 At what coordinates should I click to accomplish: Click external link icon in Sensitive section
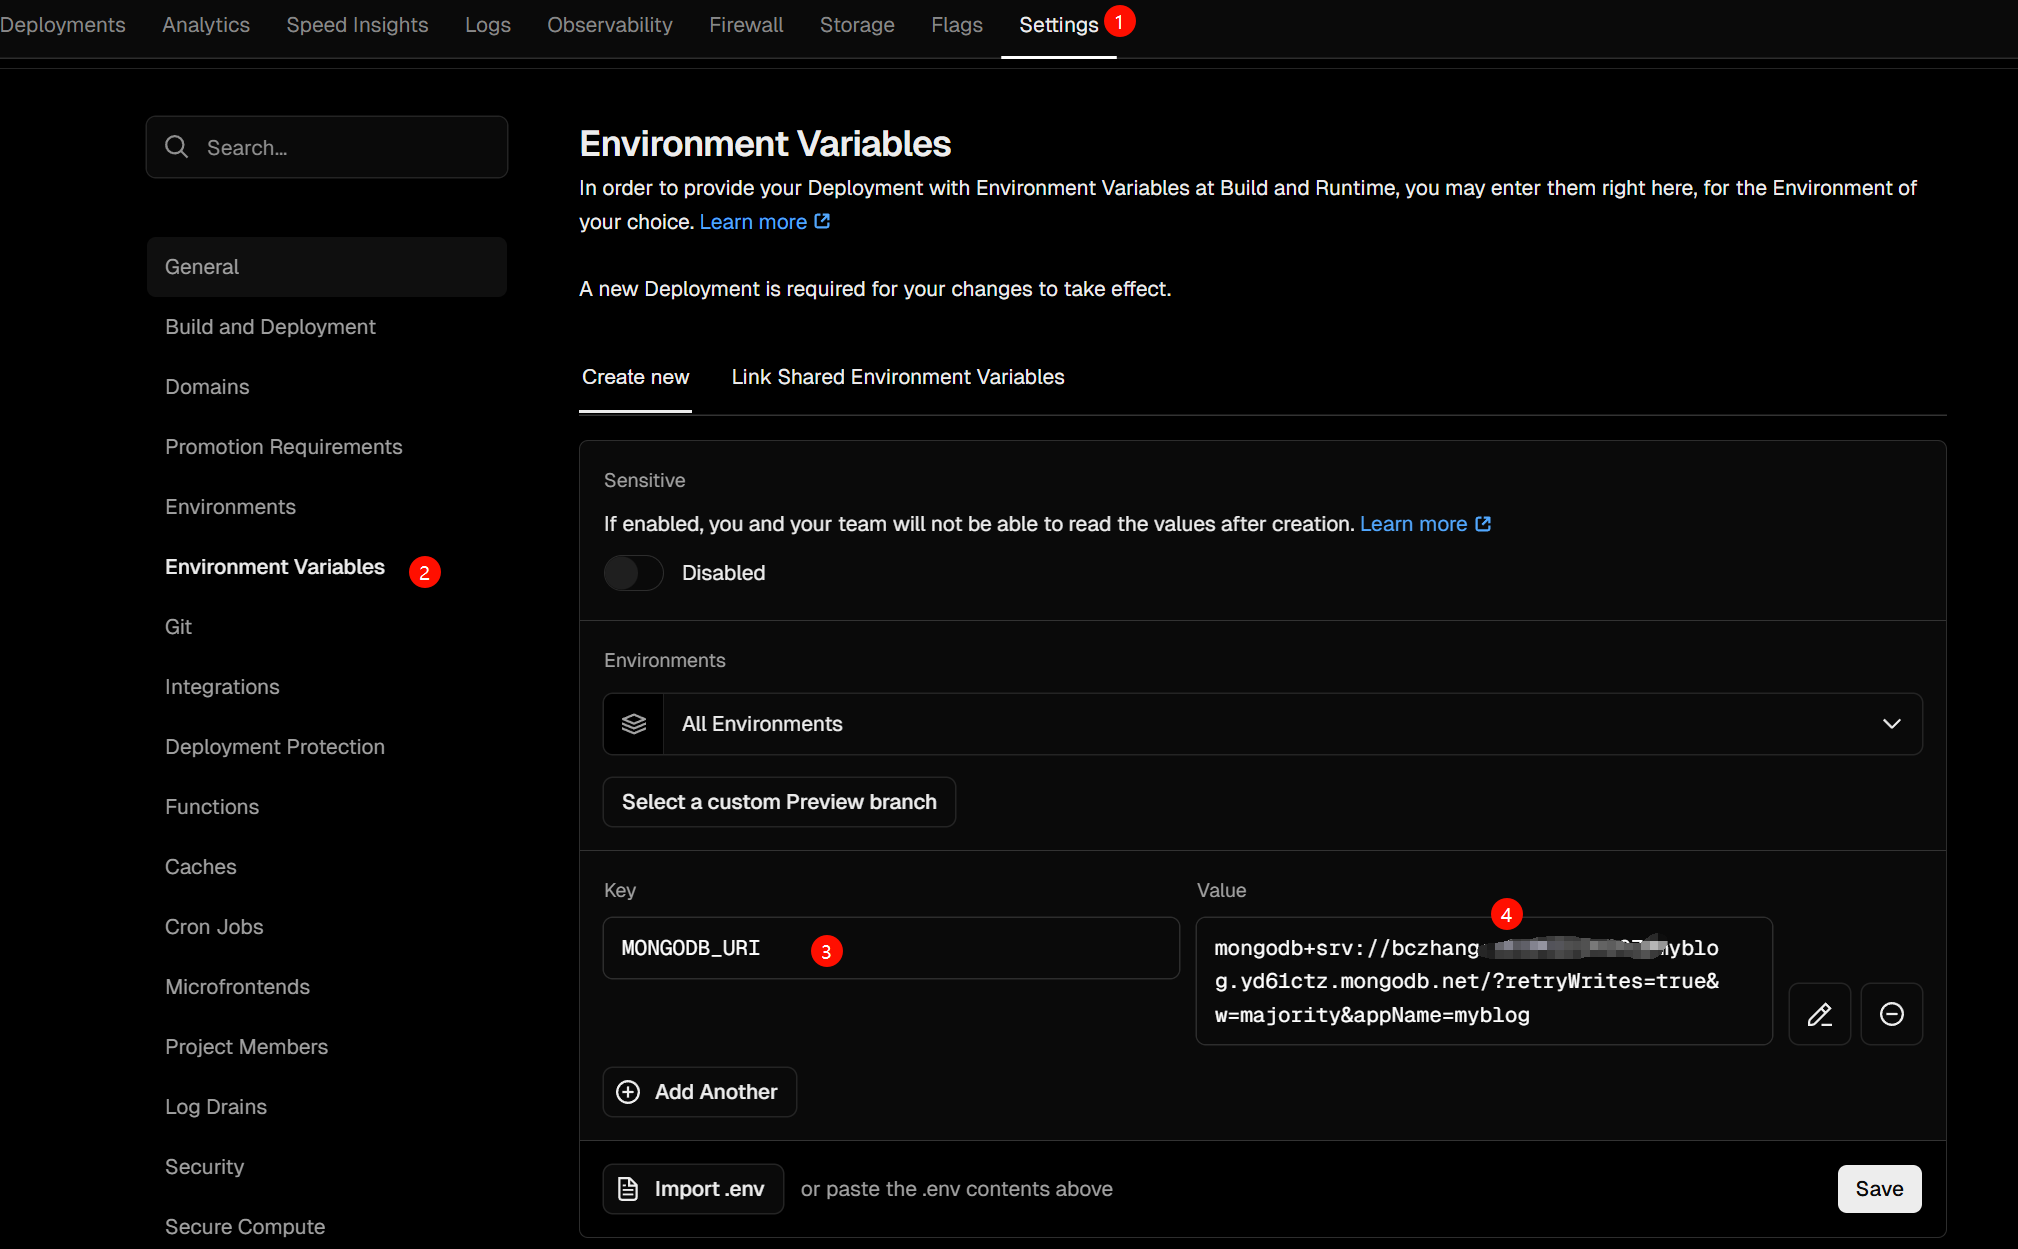[x=1483, y=524]
